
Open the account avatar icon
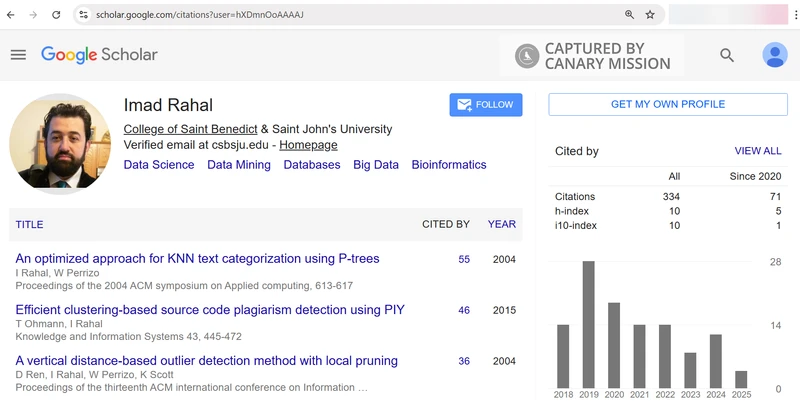(774, 55)
